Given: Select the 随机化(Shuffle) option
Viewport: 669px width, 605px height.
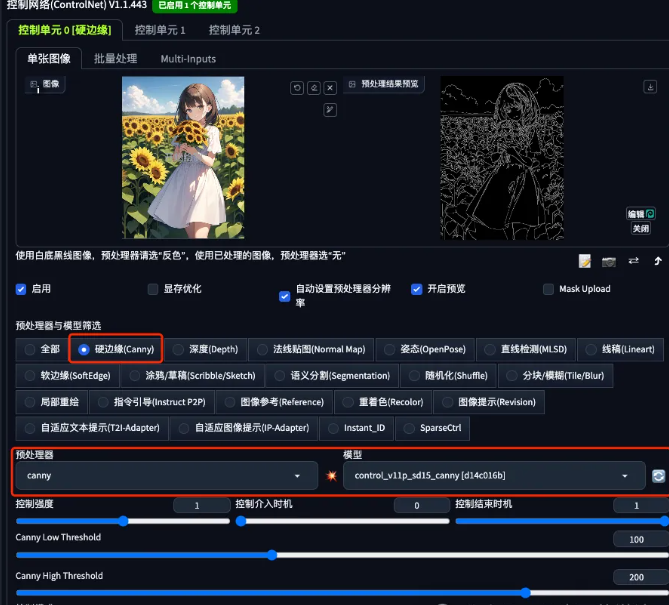Looking at the screenshot, I should point(448,376).
